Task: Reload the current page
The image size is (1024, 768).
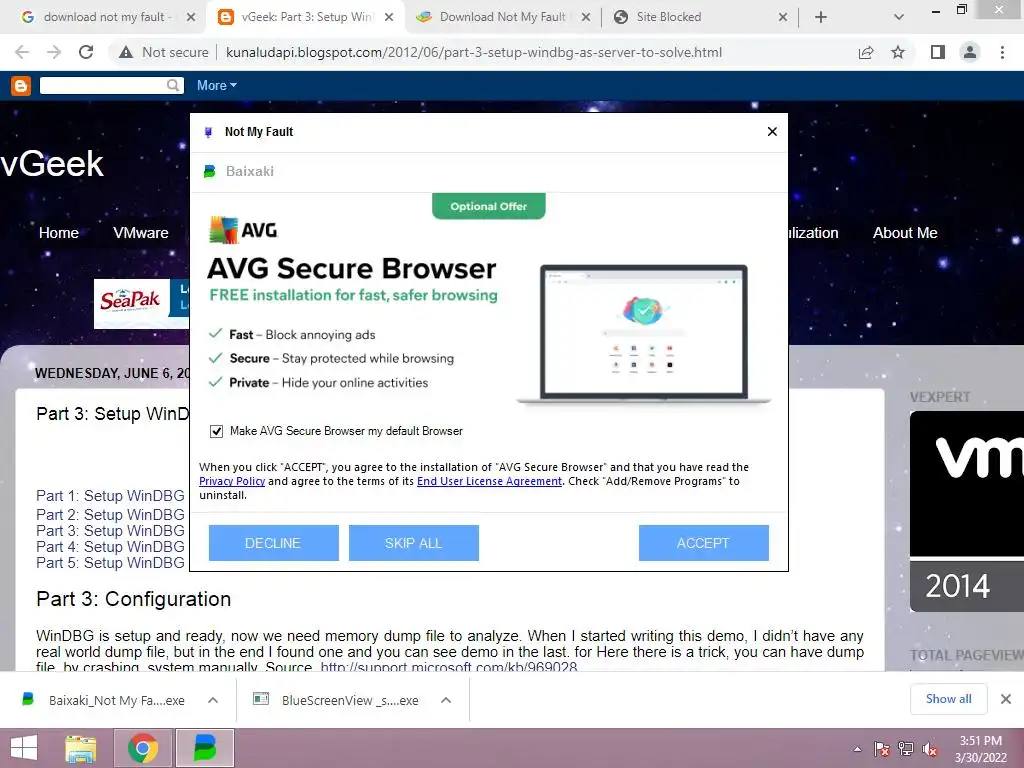Action: click(86, 52)
